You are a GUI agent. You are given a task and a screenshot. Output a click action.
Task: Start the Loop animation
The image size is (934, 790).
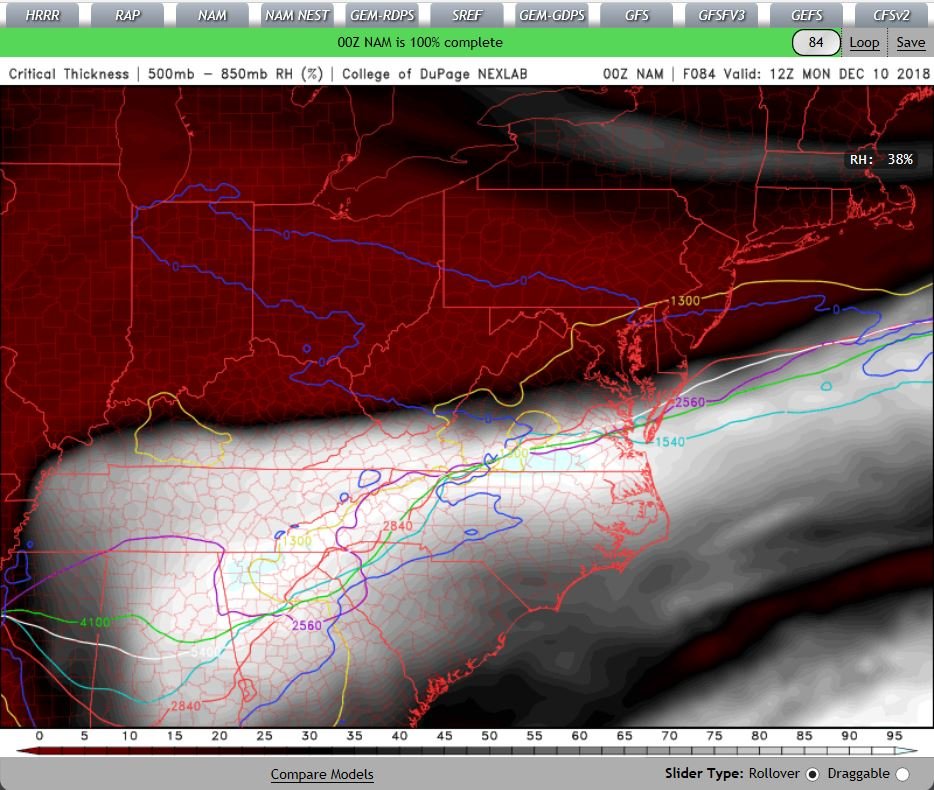coord(865,43)
